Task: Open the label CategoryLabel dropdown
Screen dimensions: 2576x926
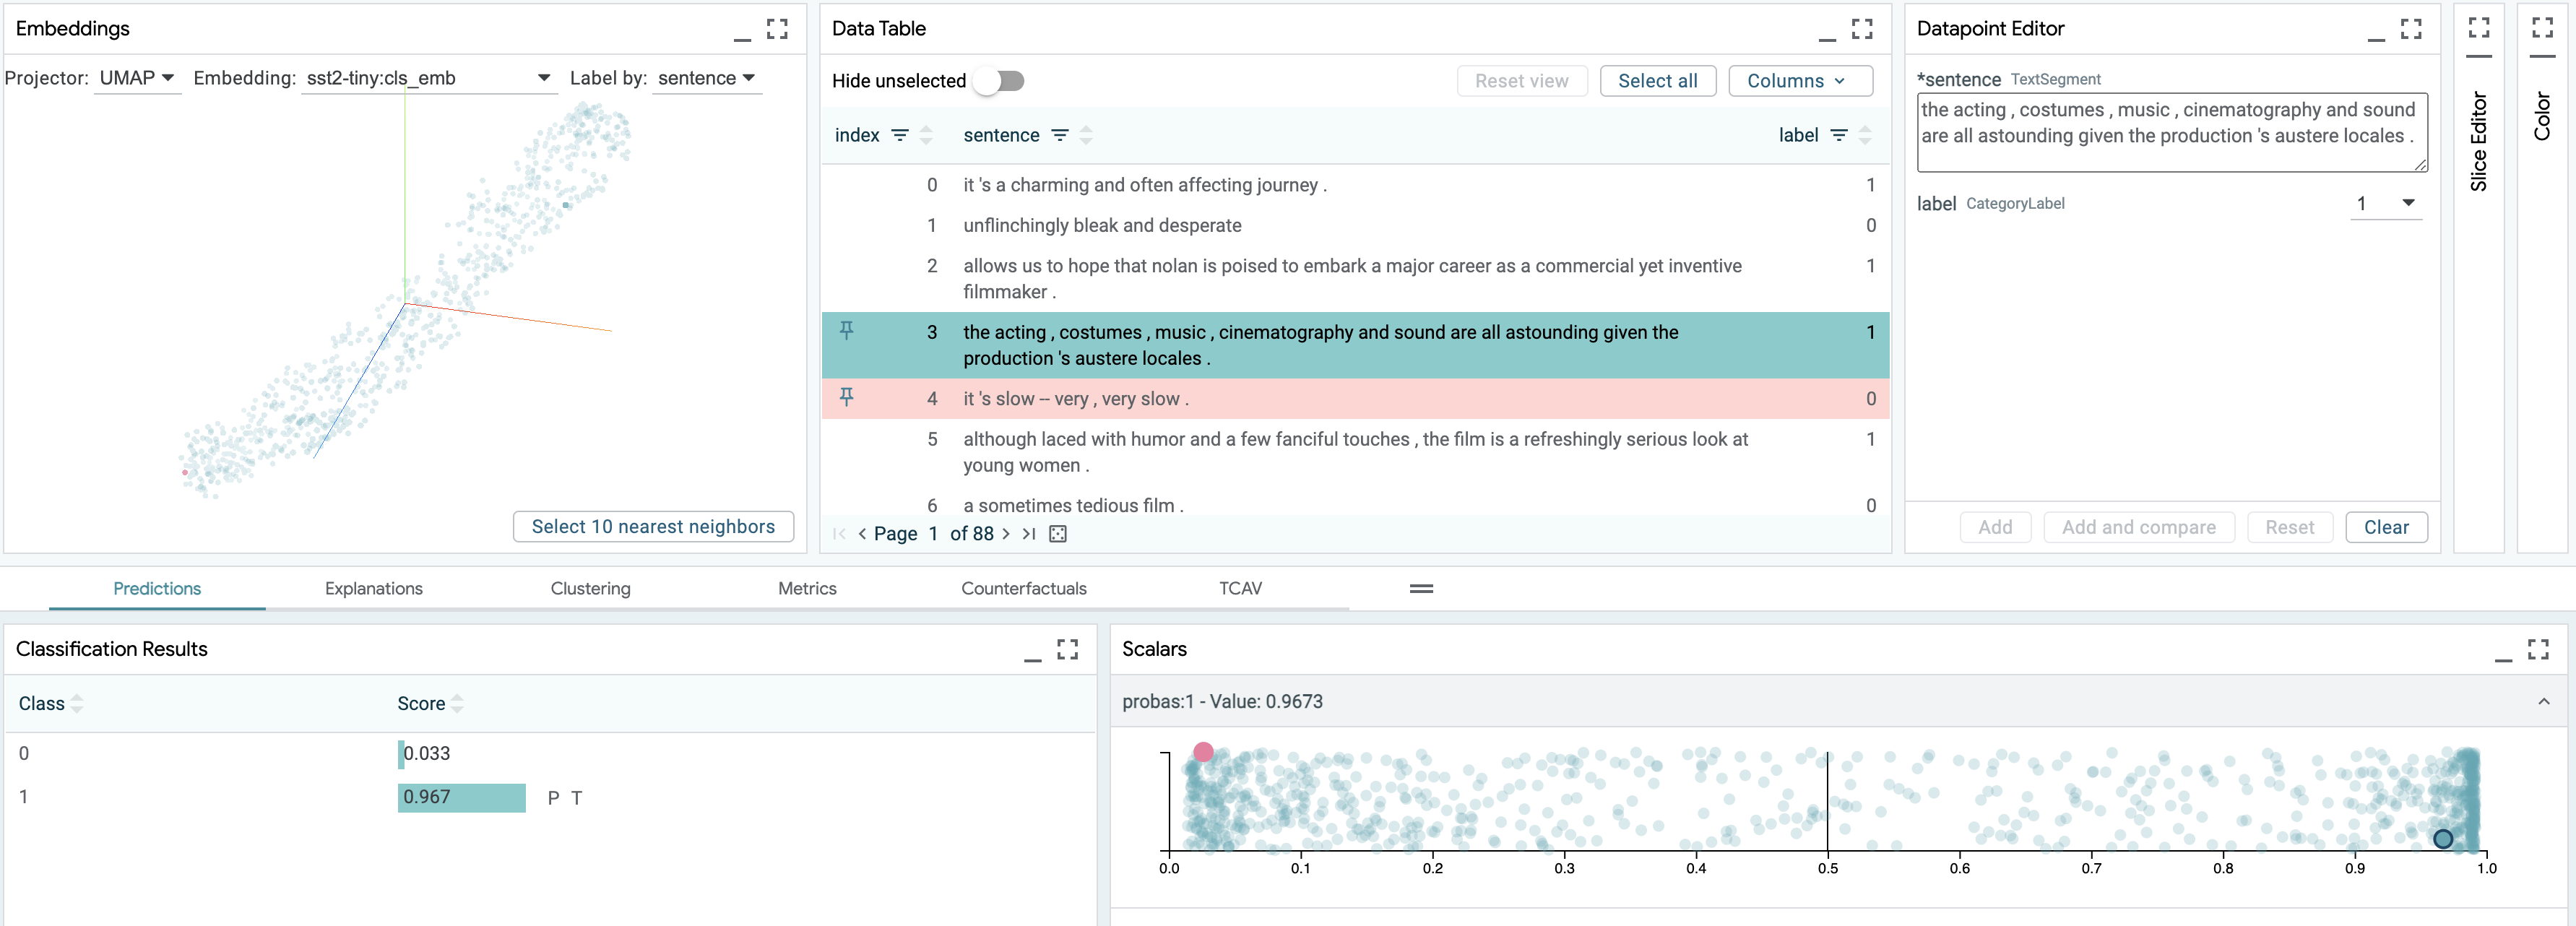Action: (2385, 203)
